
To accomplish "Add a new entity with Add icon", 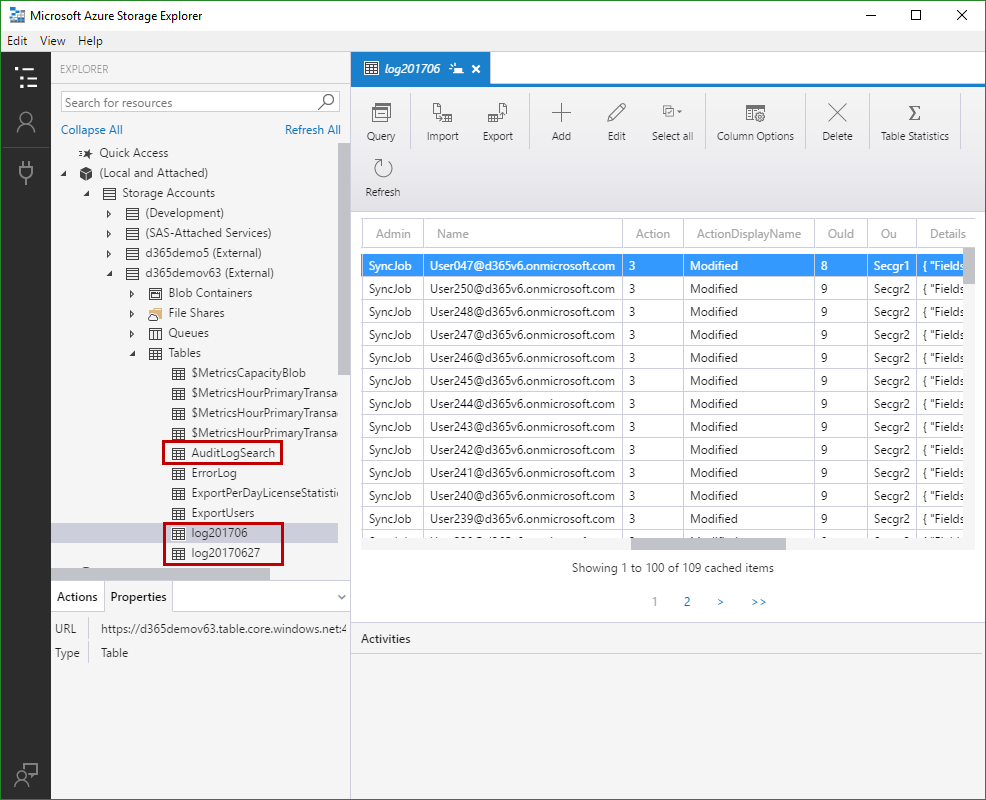I will pos(561,113).
